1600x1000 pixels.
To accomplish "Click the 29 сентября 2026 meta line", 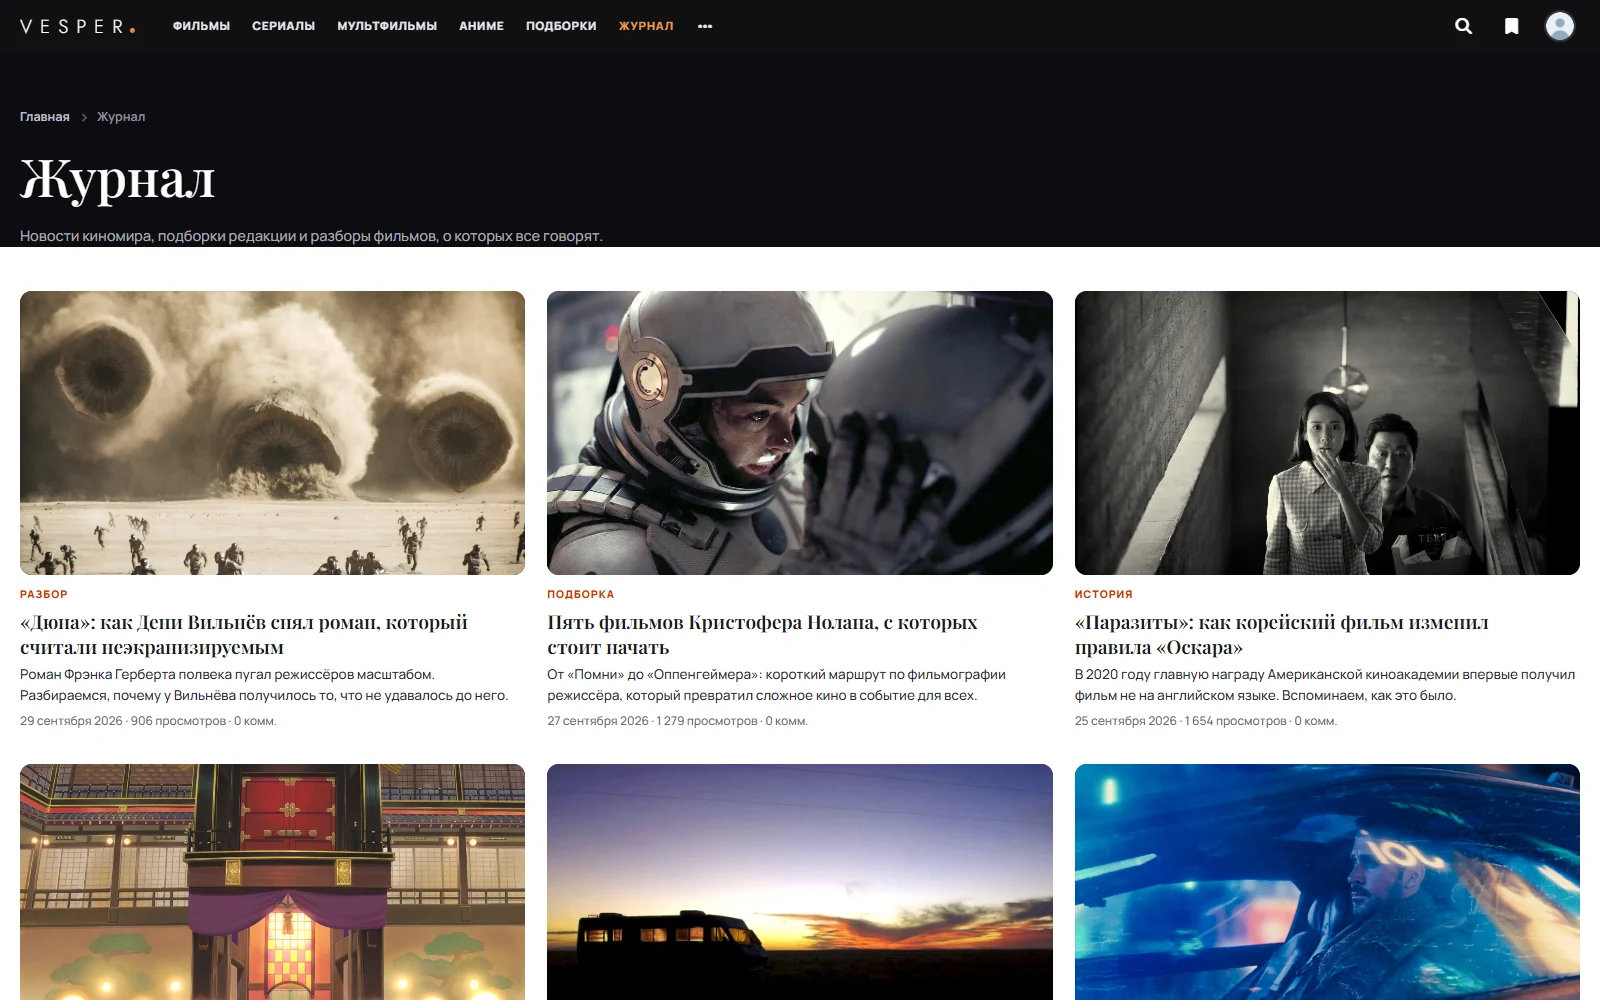I will tap(148, 721).
